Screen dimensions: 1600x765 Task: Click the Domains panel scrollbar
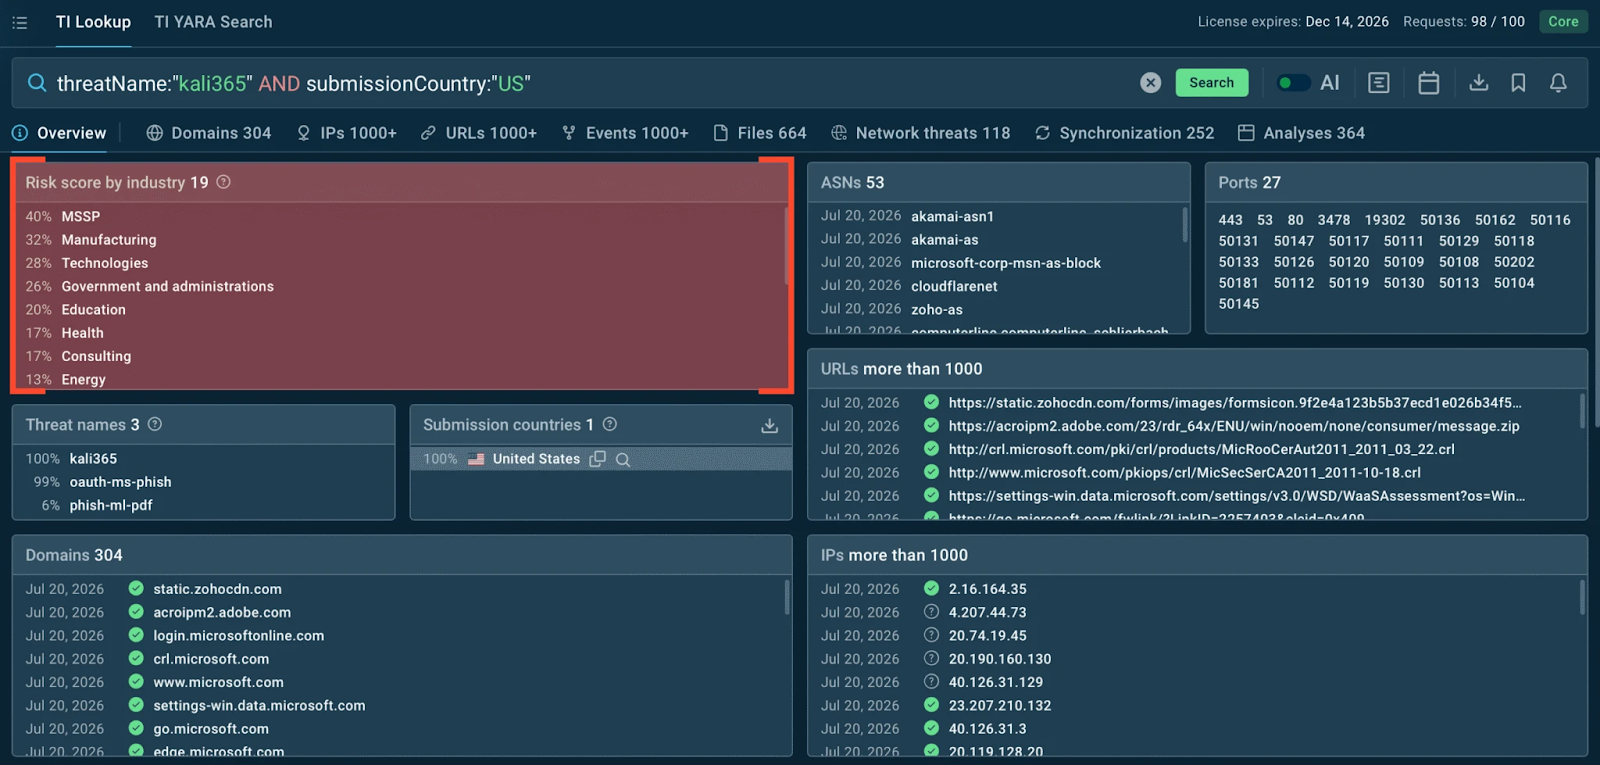click(x=786, y=597)
